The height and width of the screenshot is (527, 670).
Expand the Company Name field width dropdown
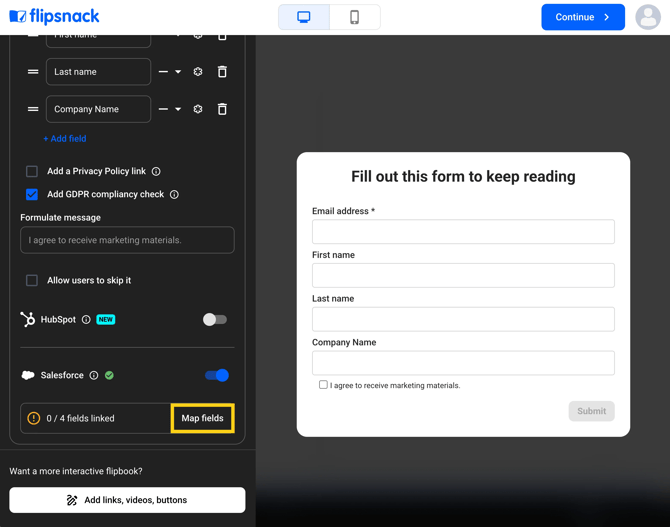[170, 109]
